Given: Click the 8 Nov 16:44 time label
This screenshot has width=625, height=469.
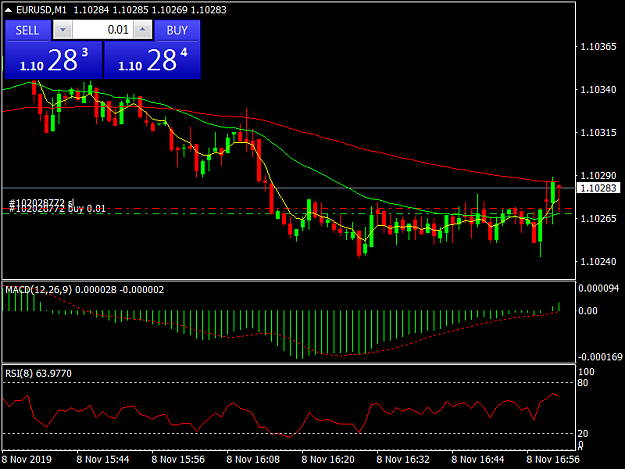Looking at the screenshot, I should tap(478, 459).
